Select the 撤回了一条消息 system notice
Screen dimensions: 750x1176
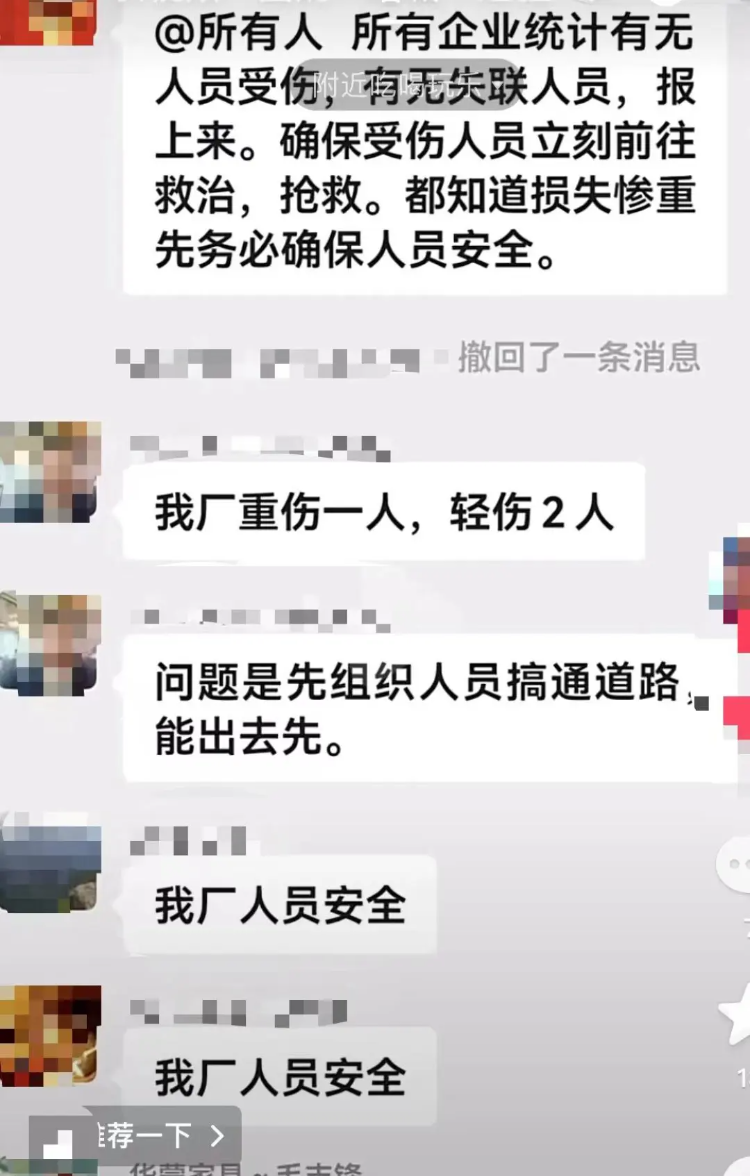pyautogui.click(x=579, y=357)
